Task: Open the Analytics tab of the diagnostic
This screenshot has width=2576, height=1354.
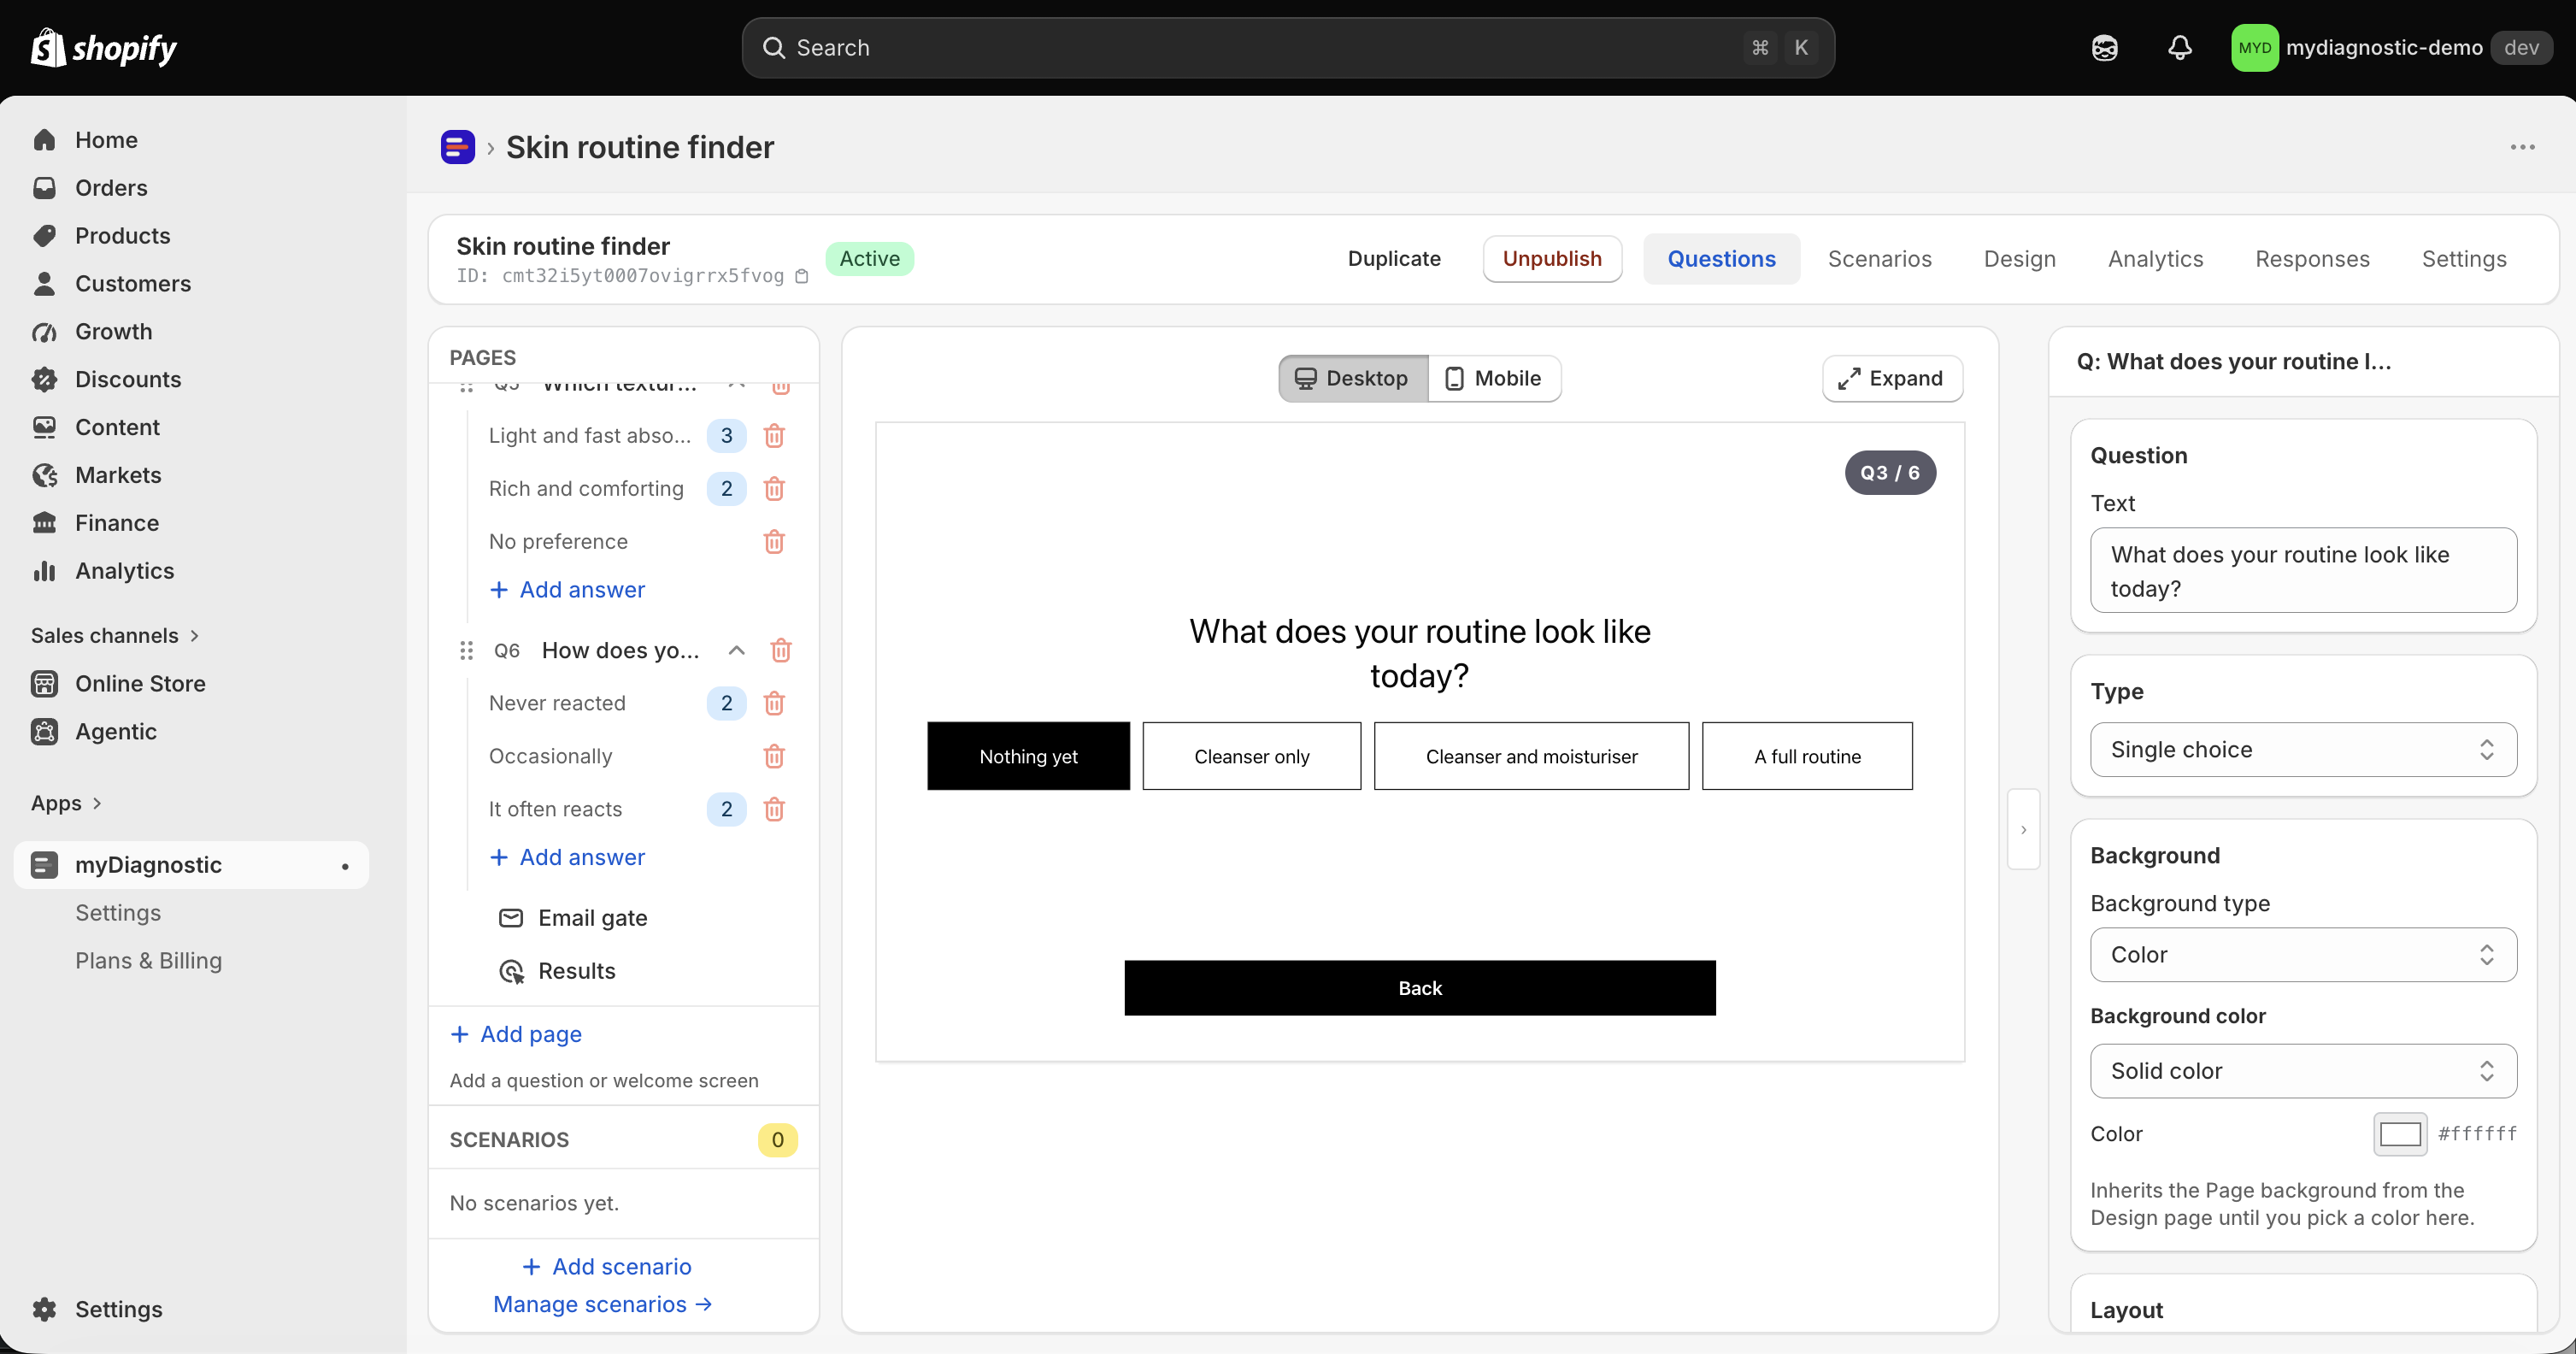Action: 2155,259
